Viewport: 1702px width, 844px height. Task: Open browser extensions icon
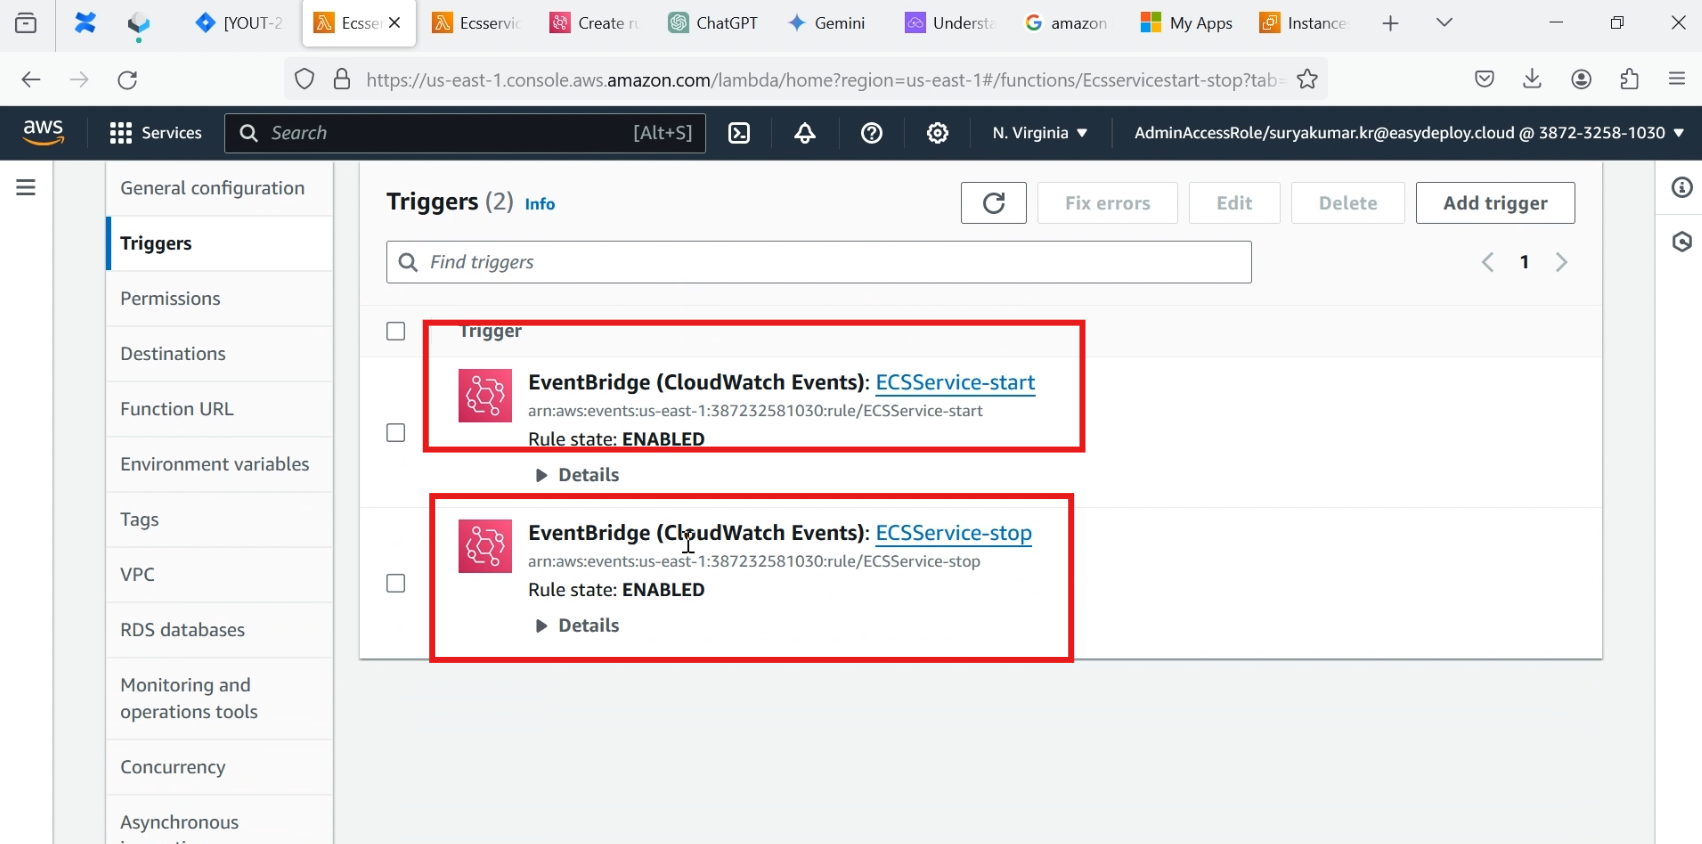pos(1629,79)
